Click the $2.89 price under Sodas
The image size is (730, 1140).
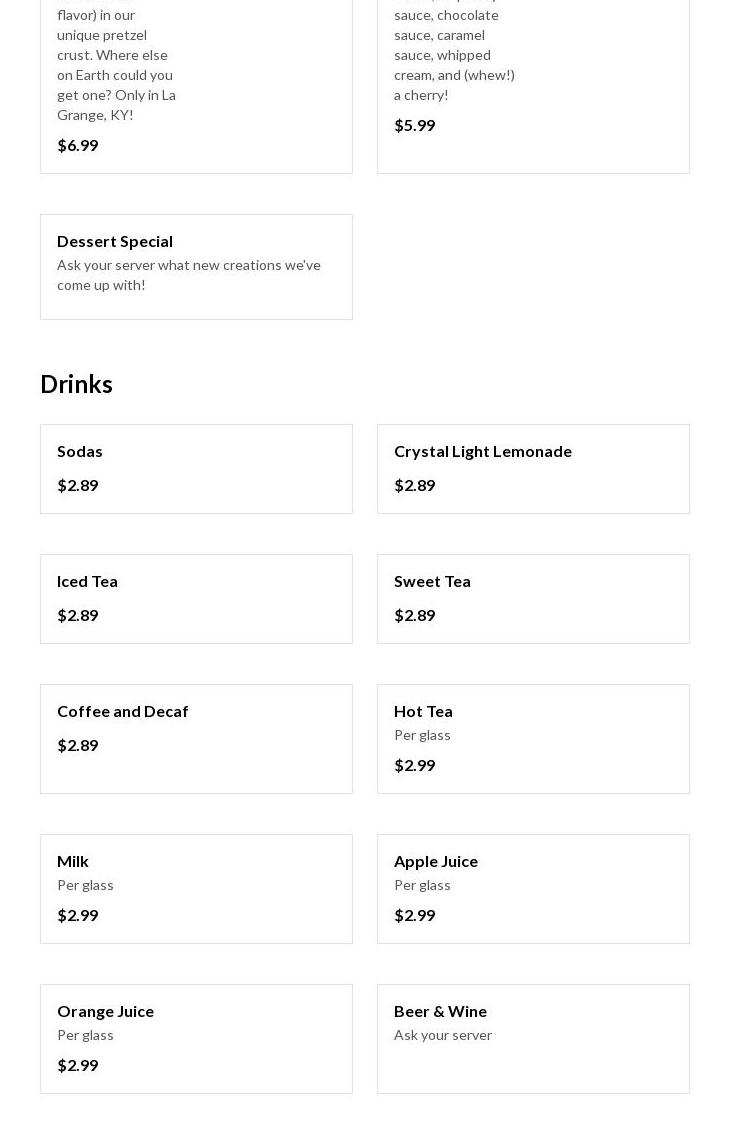point(78,485)
